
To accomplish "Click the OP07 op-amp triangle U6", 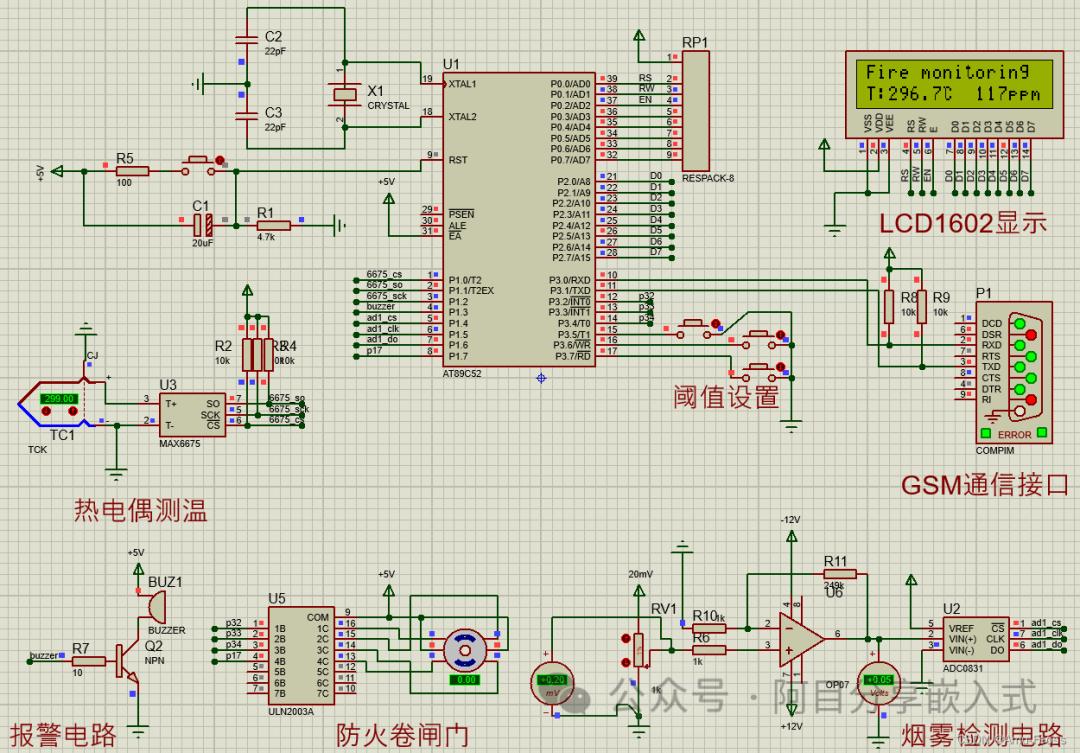I will coord(800,640).
